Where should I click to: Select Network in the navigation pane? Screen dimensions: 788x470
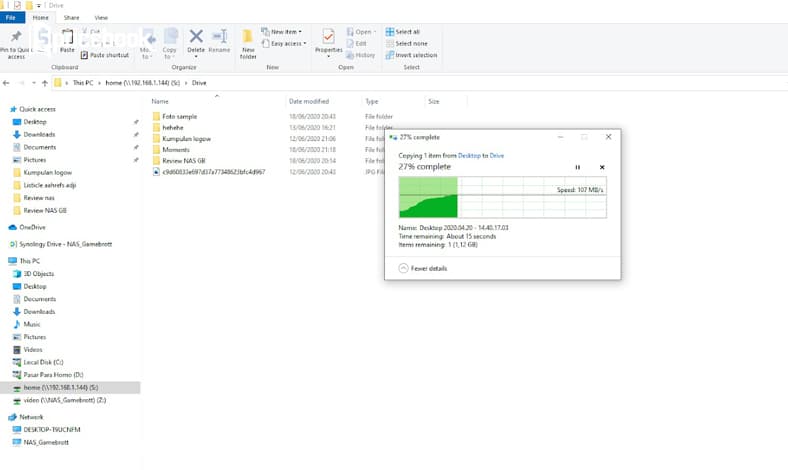point(31,417)
